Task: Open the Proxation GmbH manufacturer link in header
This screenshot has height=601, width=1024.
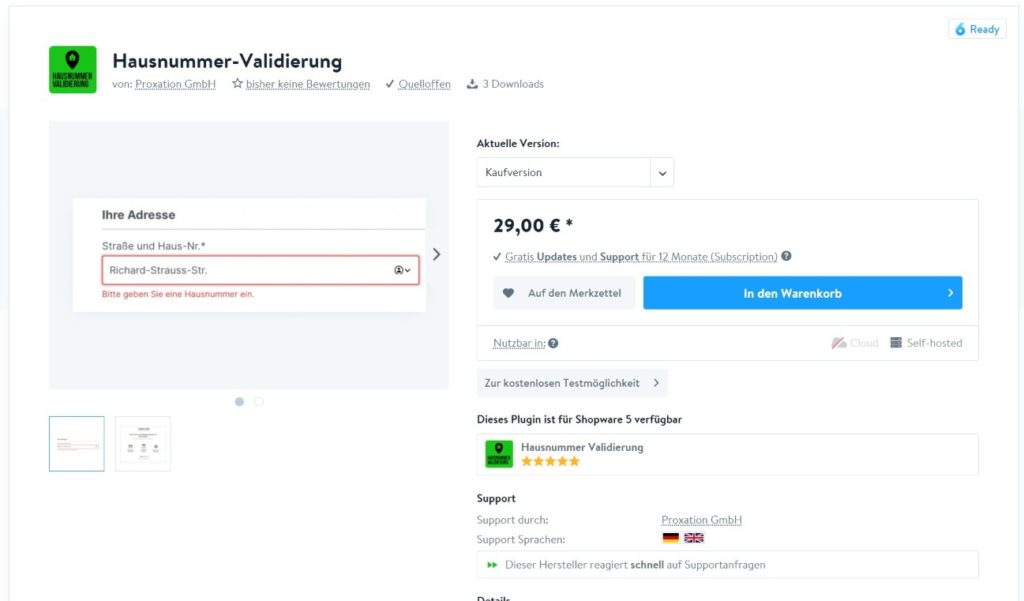Action: click(x=175, y=84)
